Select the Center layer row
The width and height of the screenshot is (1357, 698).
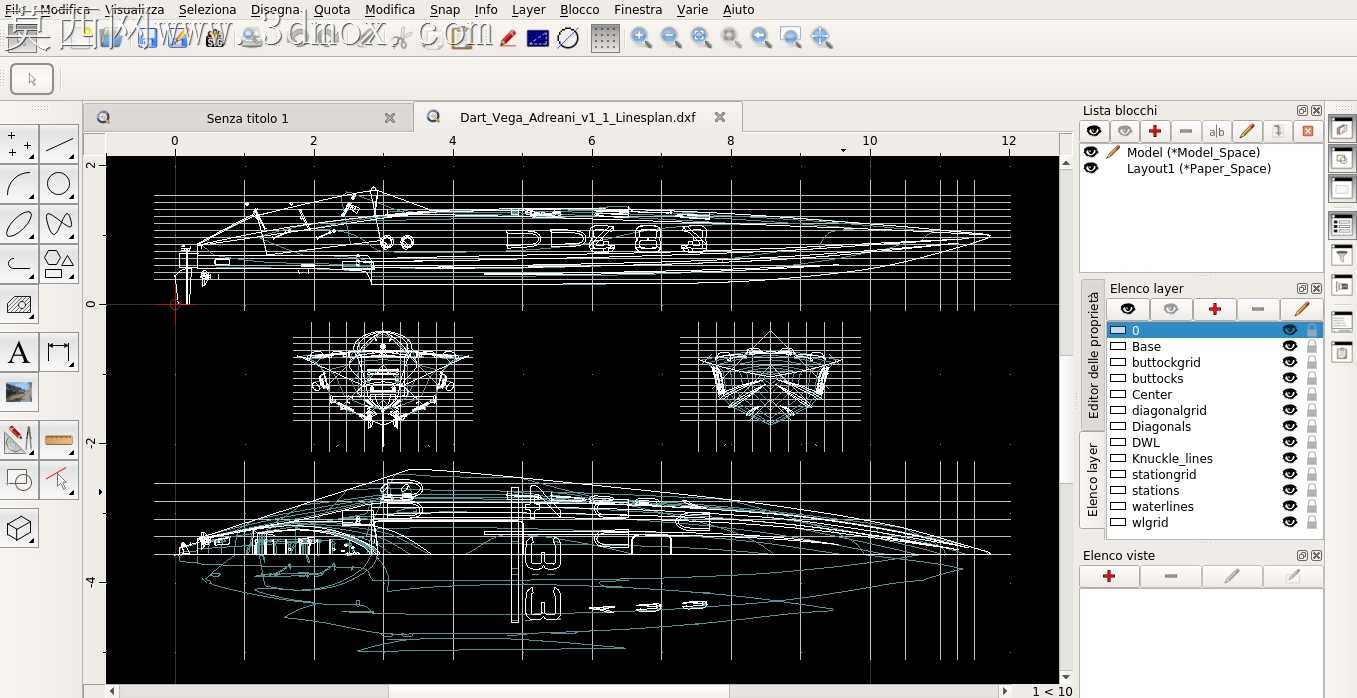pos(1215,394)
